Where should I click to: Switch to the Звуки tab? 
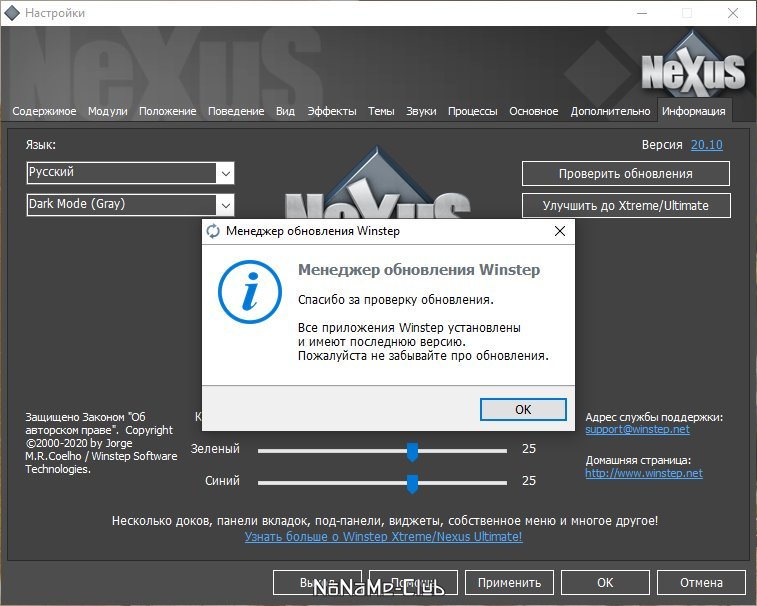pyautogui.click(x=421, y=111)
